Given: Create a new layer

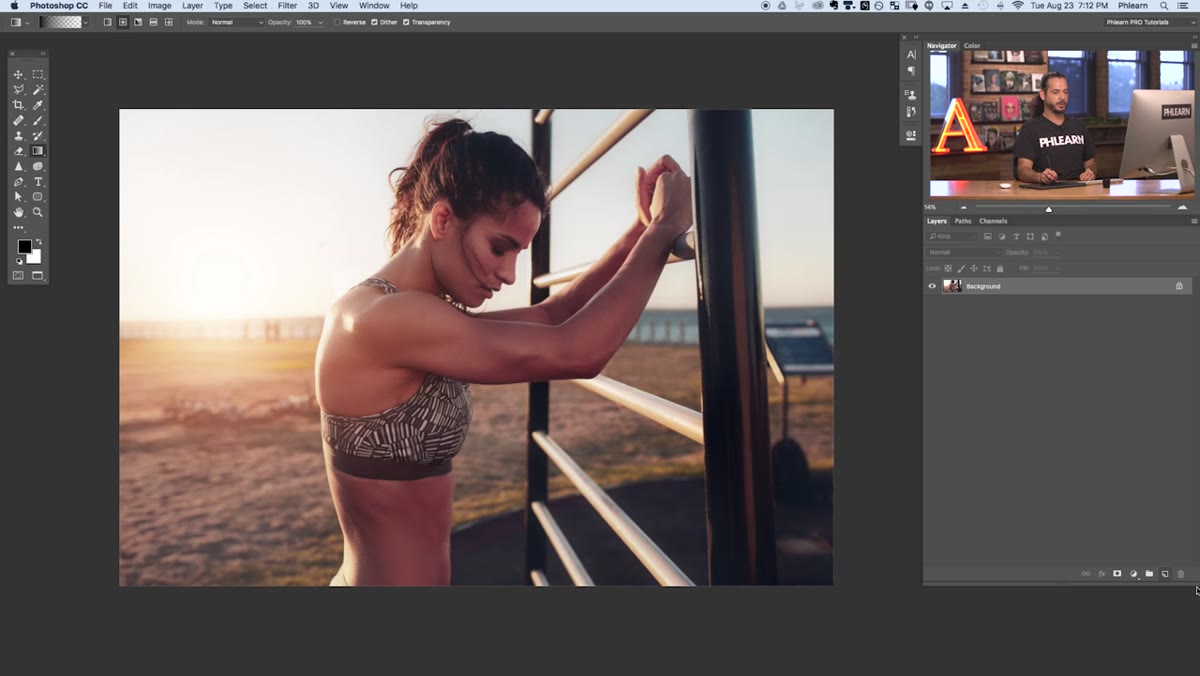Looking at the screenshot, I should click(1165, 574).
